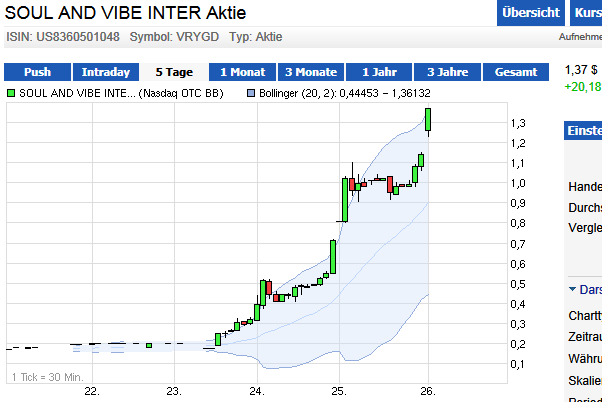Switch to the Intraday tab
Image resolution: width=602 pixels, height=402 pixels.
[x=106, y=72]
